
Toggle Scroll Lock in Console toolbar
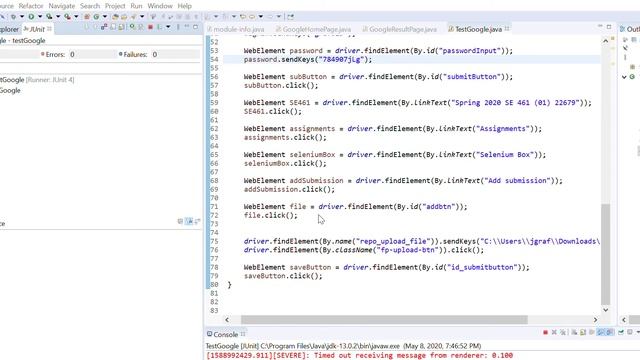(583, 332)
